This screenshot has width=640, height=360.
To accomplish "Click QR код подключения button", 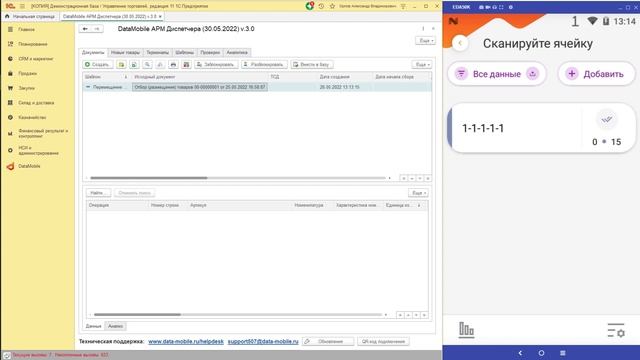I will point(383,341).
